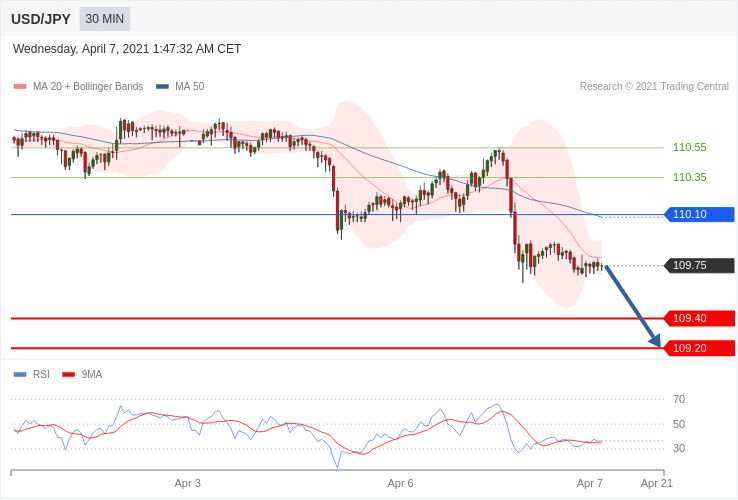Select the red 109.20 target price tag
The height and width of the screenshot is (500, 738).
coord(699,348)
